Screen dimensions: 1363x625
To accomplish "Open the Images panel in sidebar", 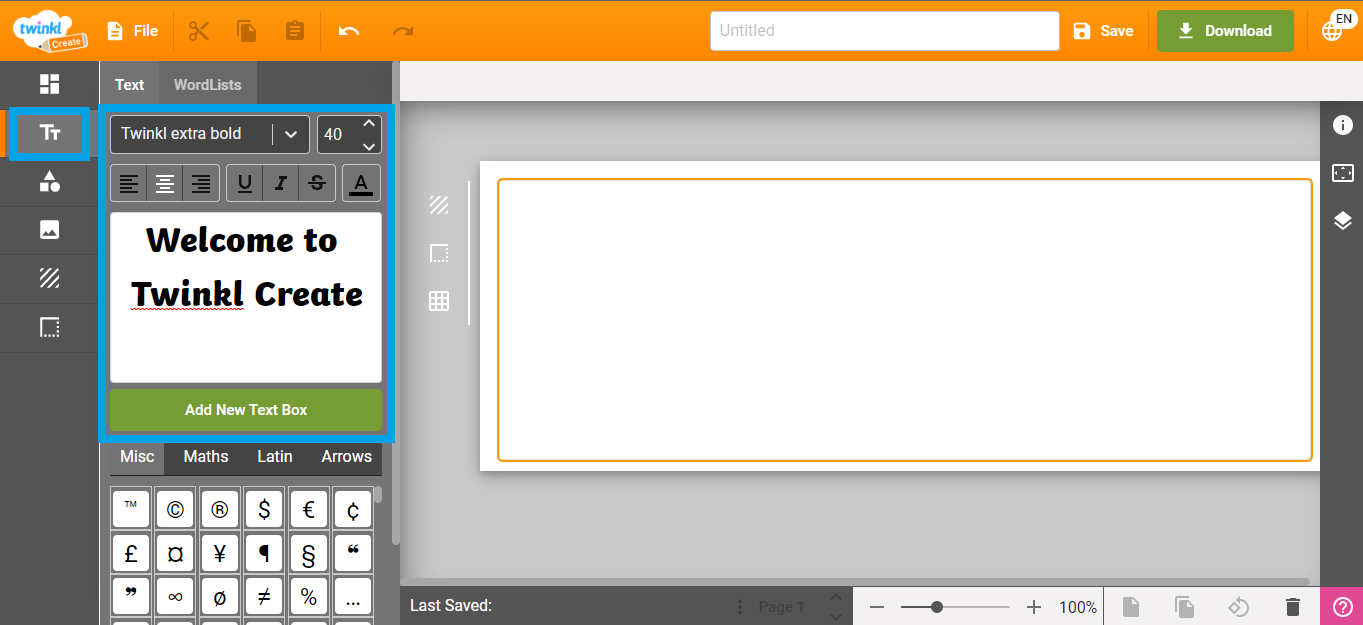I will 49,230.
